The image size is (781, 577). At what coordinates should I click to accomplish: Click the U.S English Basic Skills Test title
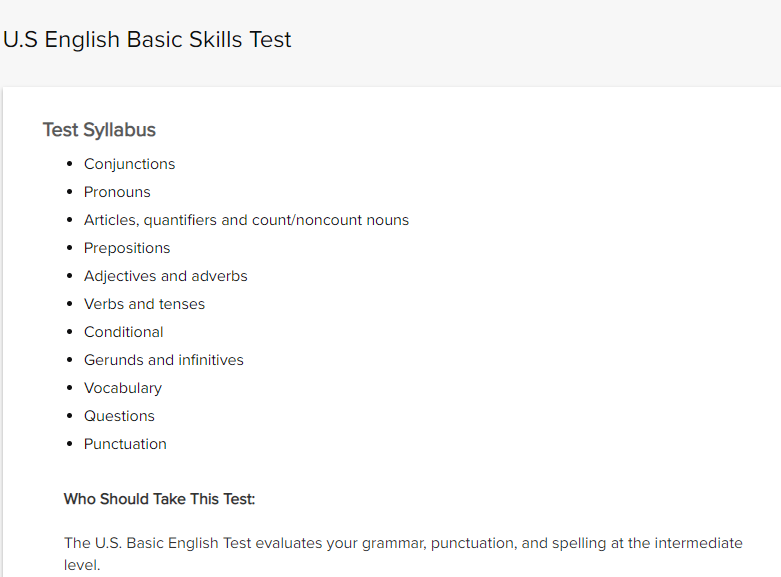tap(147, 40)
